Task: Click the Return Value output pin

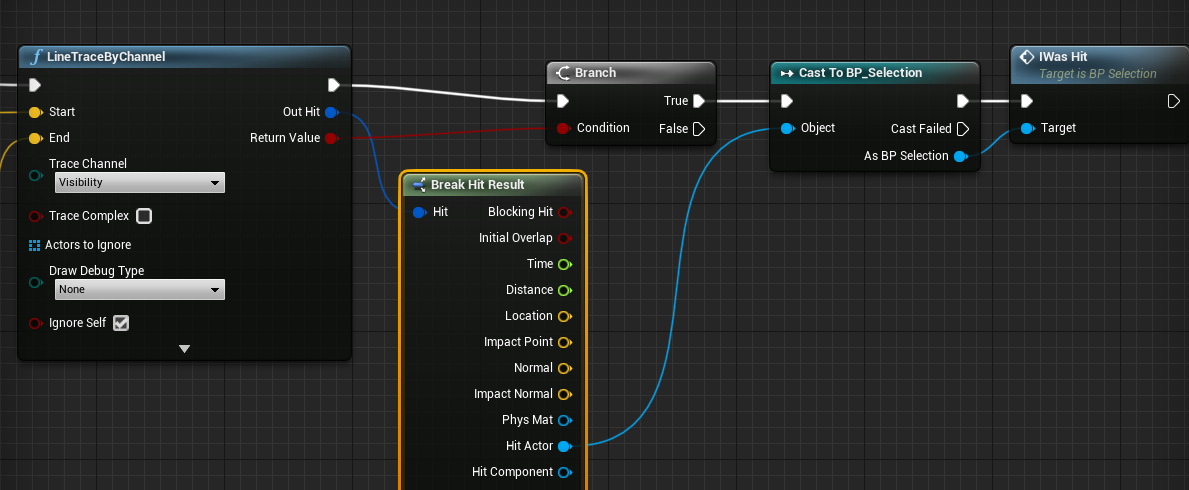Action: (331, 138)
